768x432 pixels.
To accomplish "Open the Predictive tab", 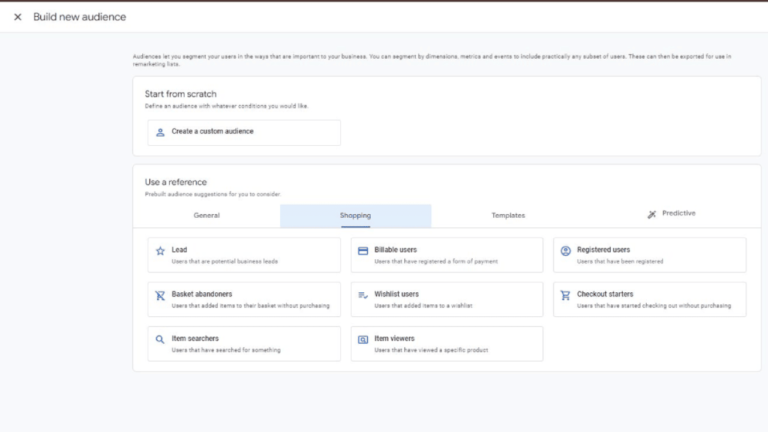I will (672, 215).
